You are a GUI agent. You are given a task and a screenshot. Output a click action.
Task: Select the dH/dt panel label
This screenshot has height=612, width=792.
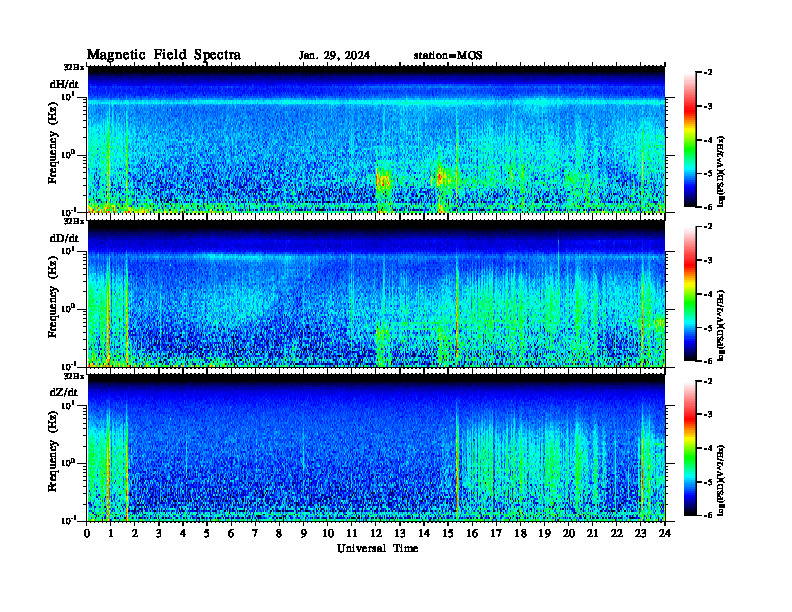coord(64,84)
